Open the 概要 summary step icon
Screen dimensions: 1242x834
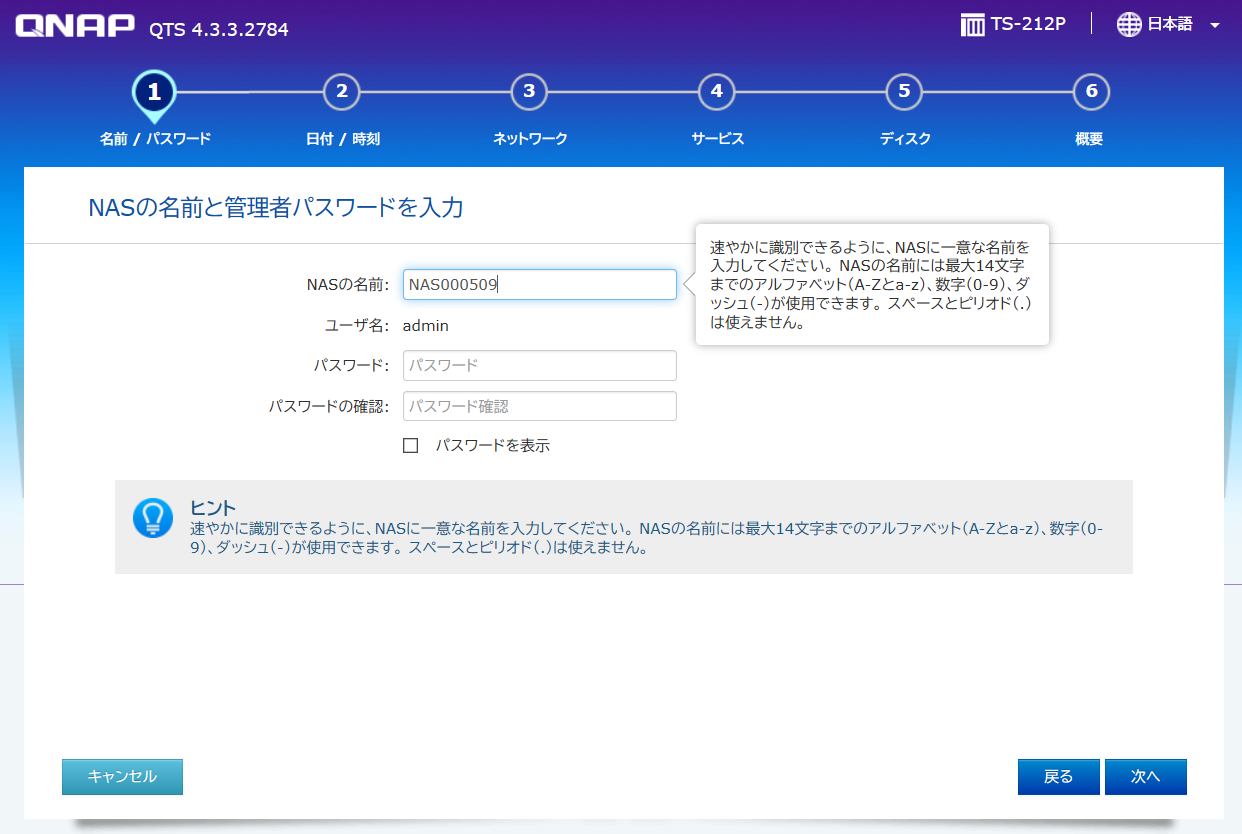[1090, 91]
